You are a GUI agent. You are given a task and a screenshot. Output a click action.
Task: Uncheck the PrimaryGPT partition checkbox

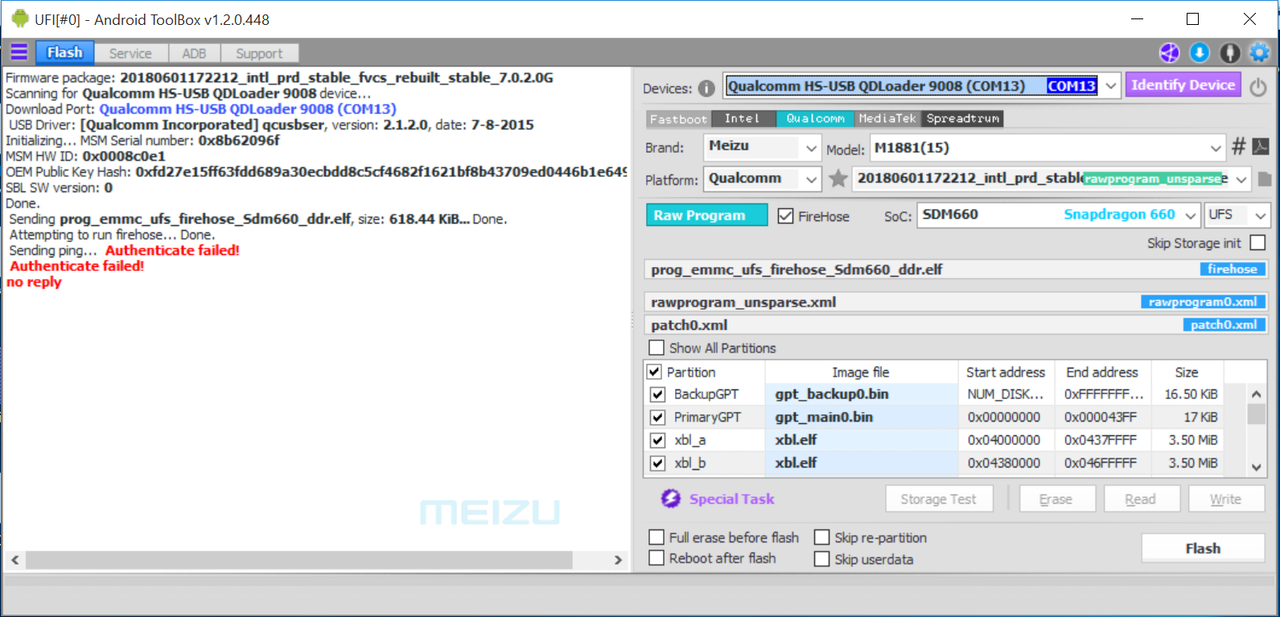click(657, 417)
